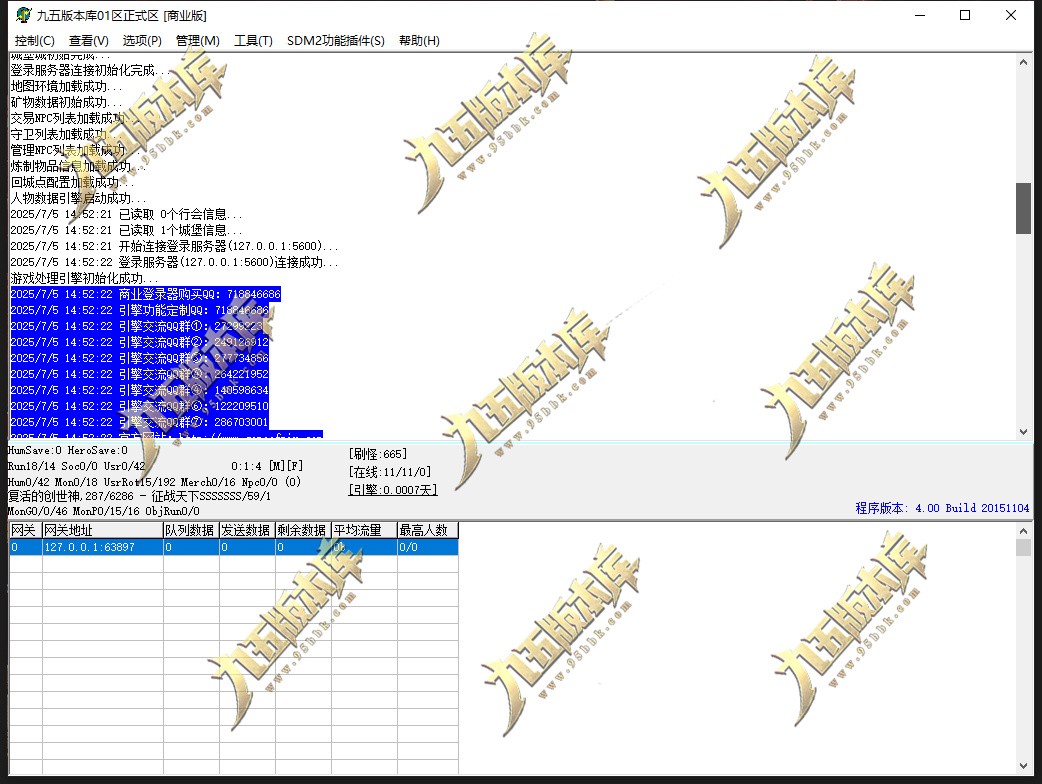Click the Hum0/42 Mon0/18 UsrRot15/192 status line
The height and width of the screenshot is (784, 1042).
154,482
